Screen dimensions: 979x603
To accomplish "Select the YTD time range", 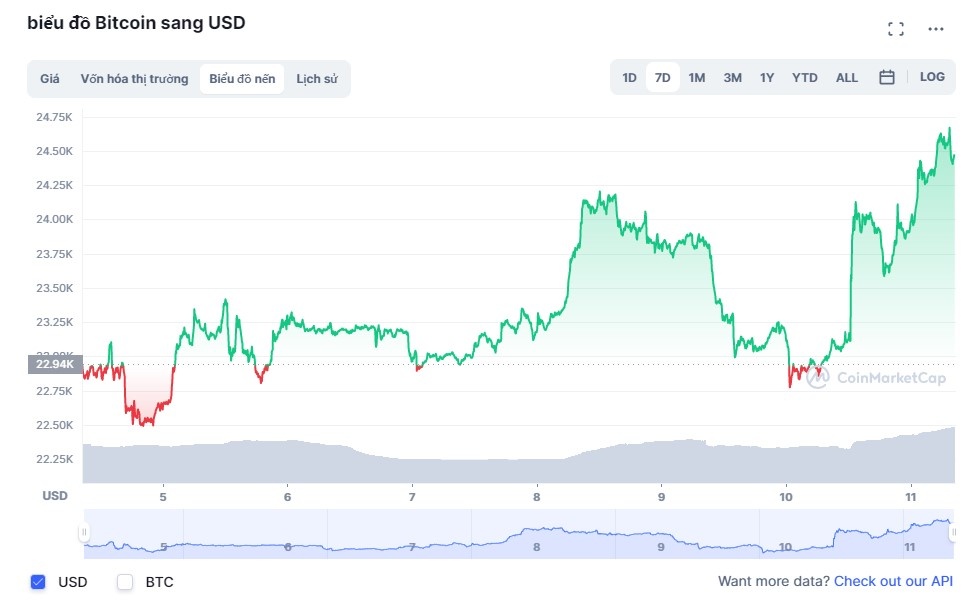I will pyautogui.click(x=804, y=76).
